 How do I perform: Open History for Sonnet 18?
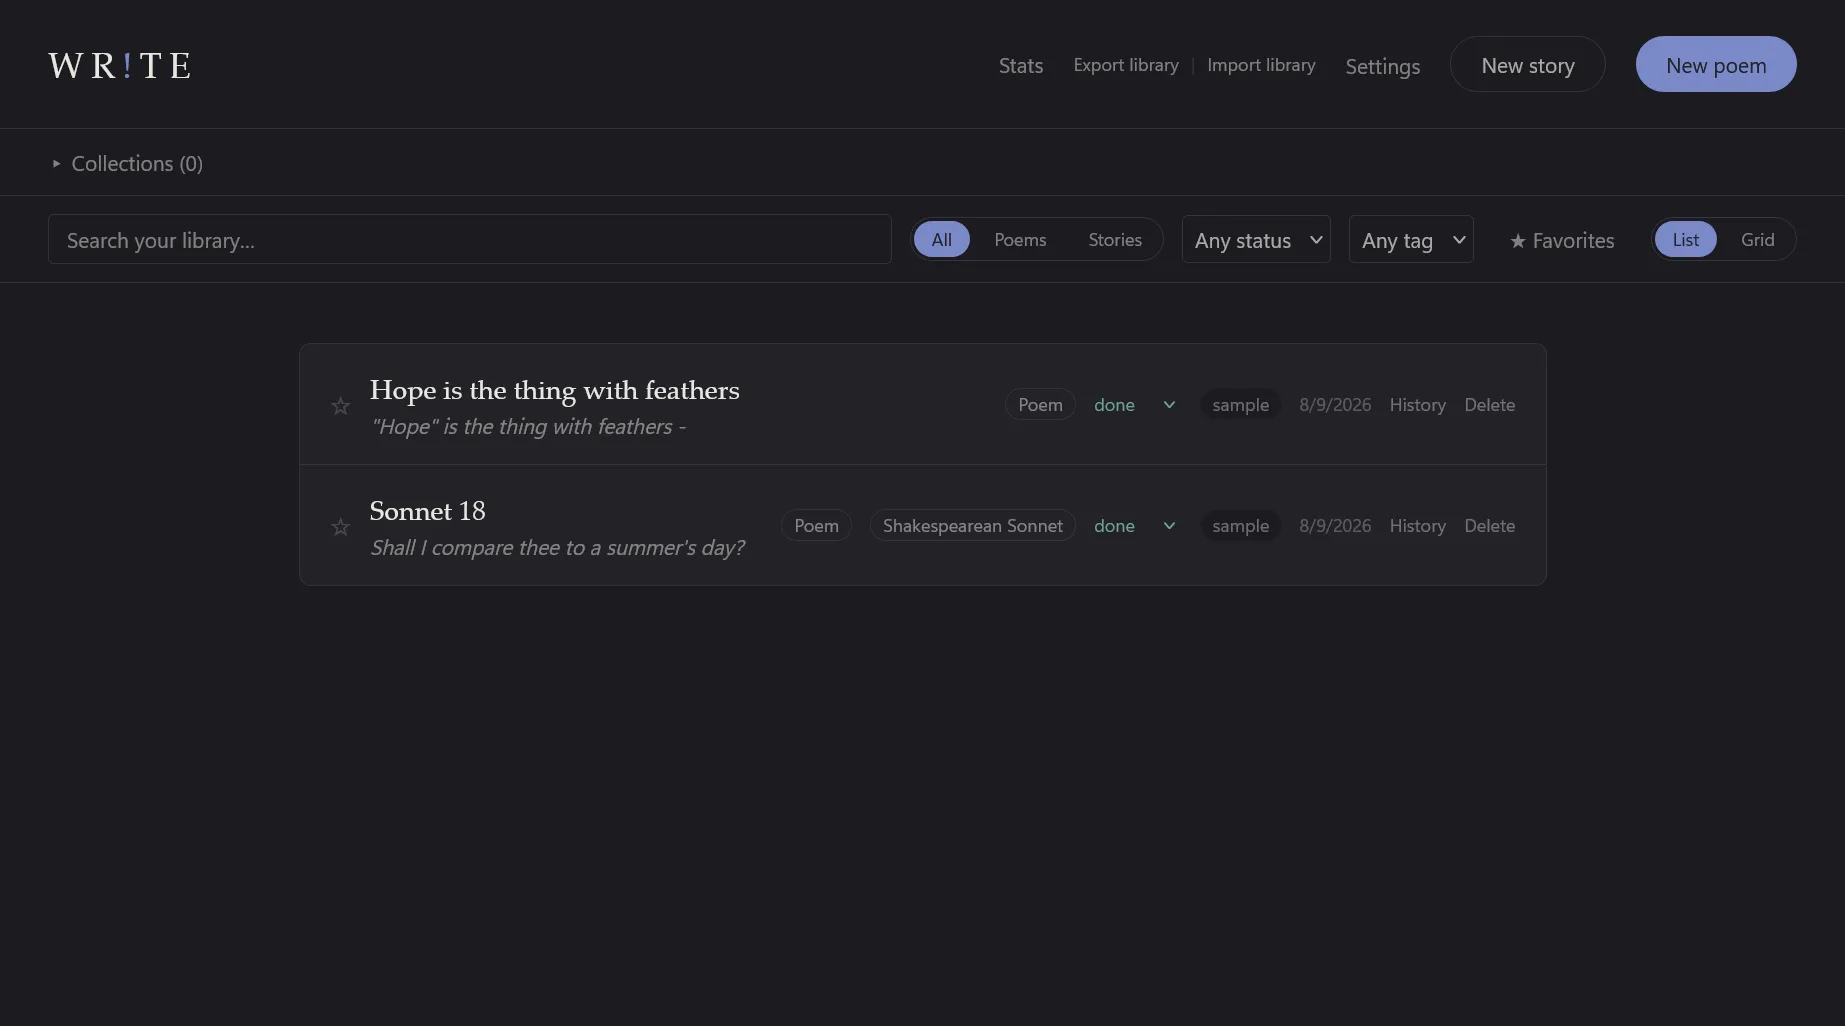[x=1417, y=526]
